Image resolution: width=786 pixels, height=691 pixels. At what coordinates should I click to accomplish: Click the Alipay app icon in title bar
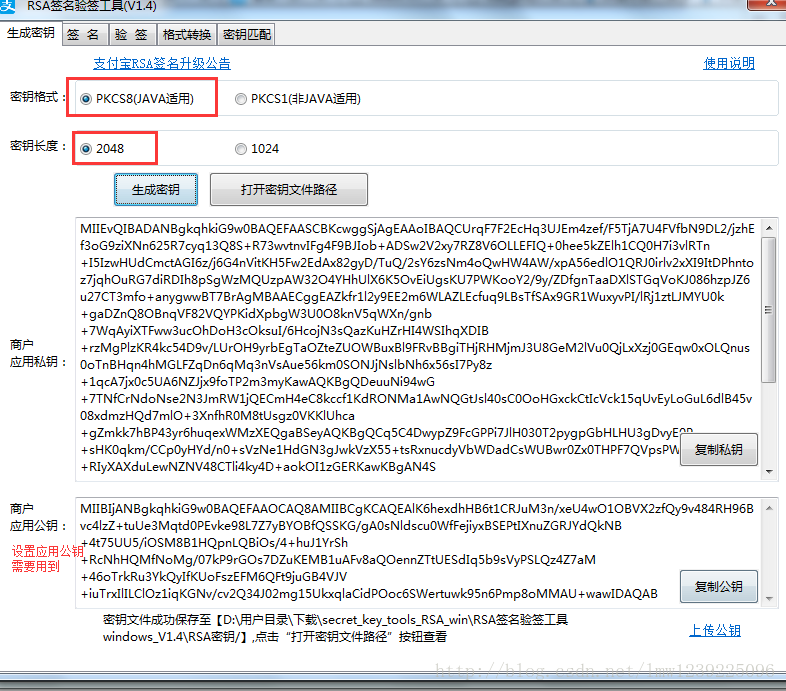[7, 7]
